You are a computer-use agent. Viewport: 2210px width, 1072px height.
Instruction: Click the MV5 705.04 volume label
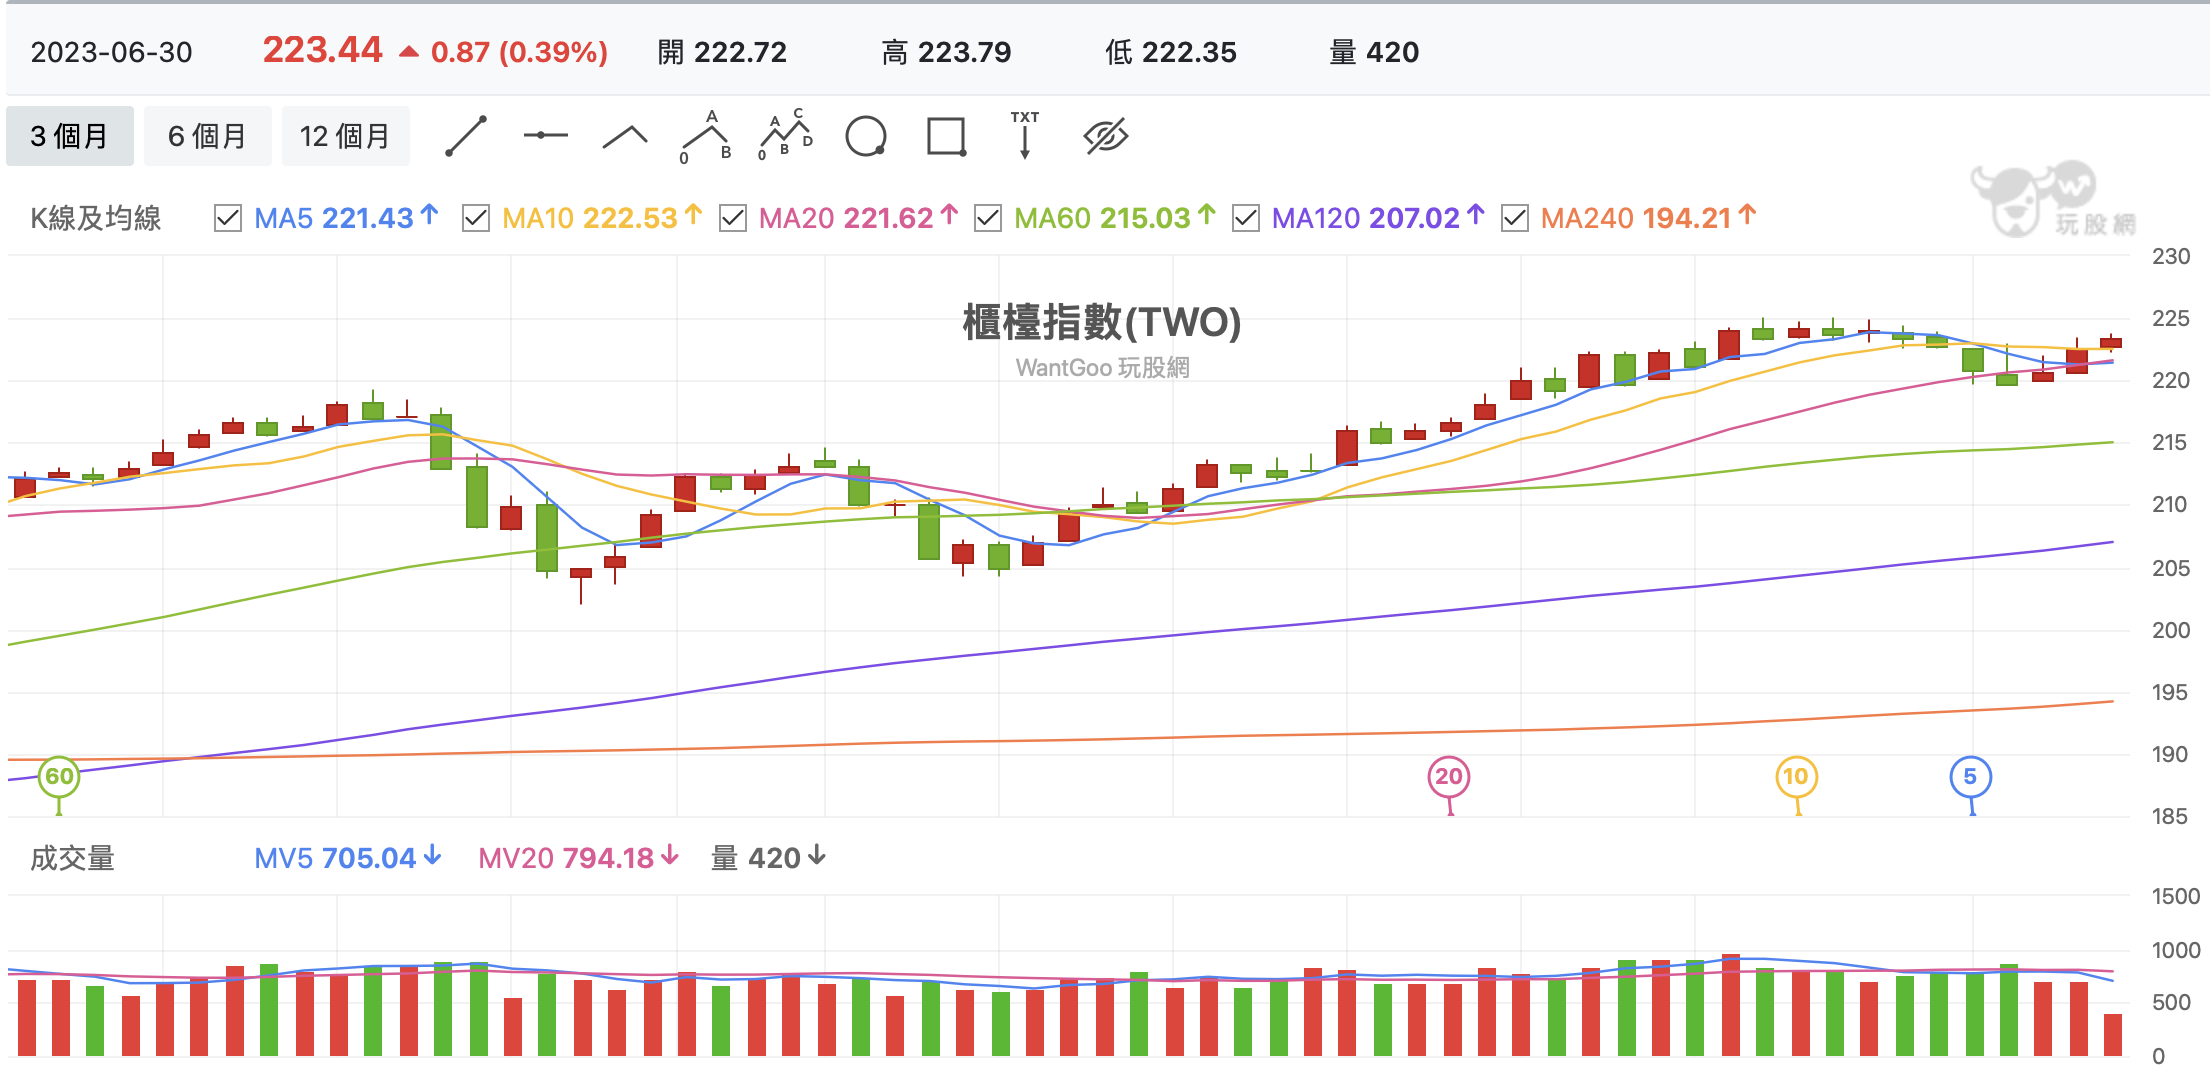348,858
